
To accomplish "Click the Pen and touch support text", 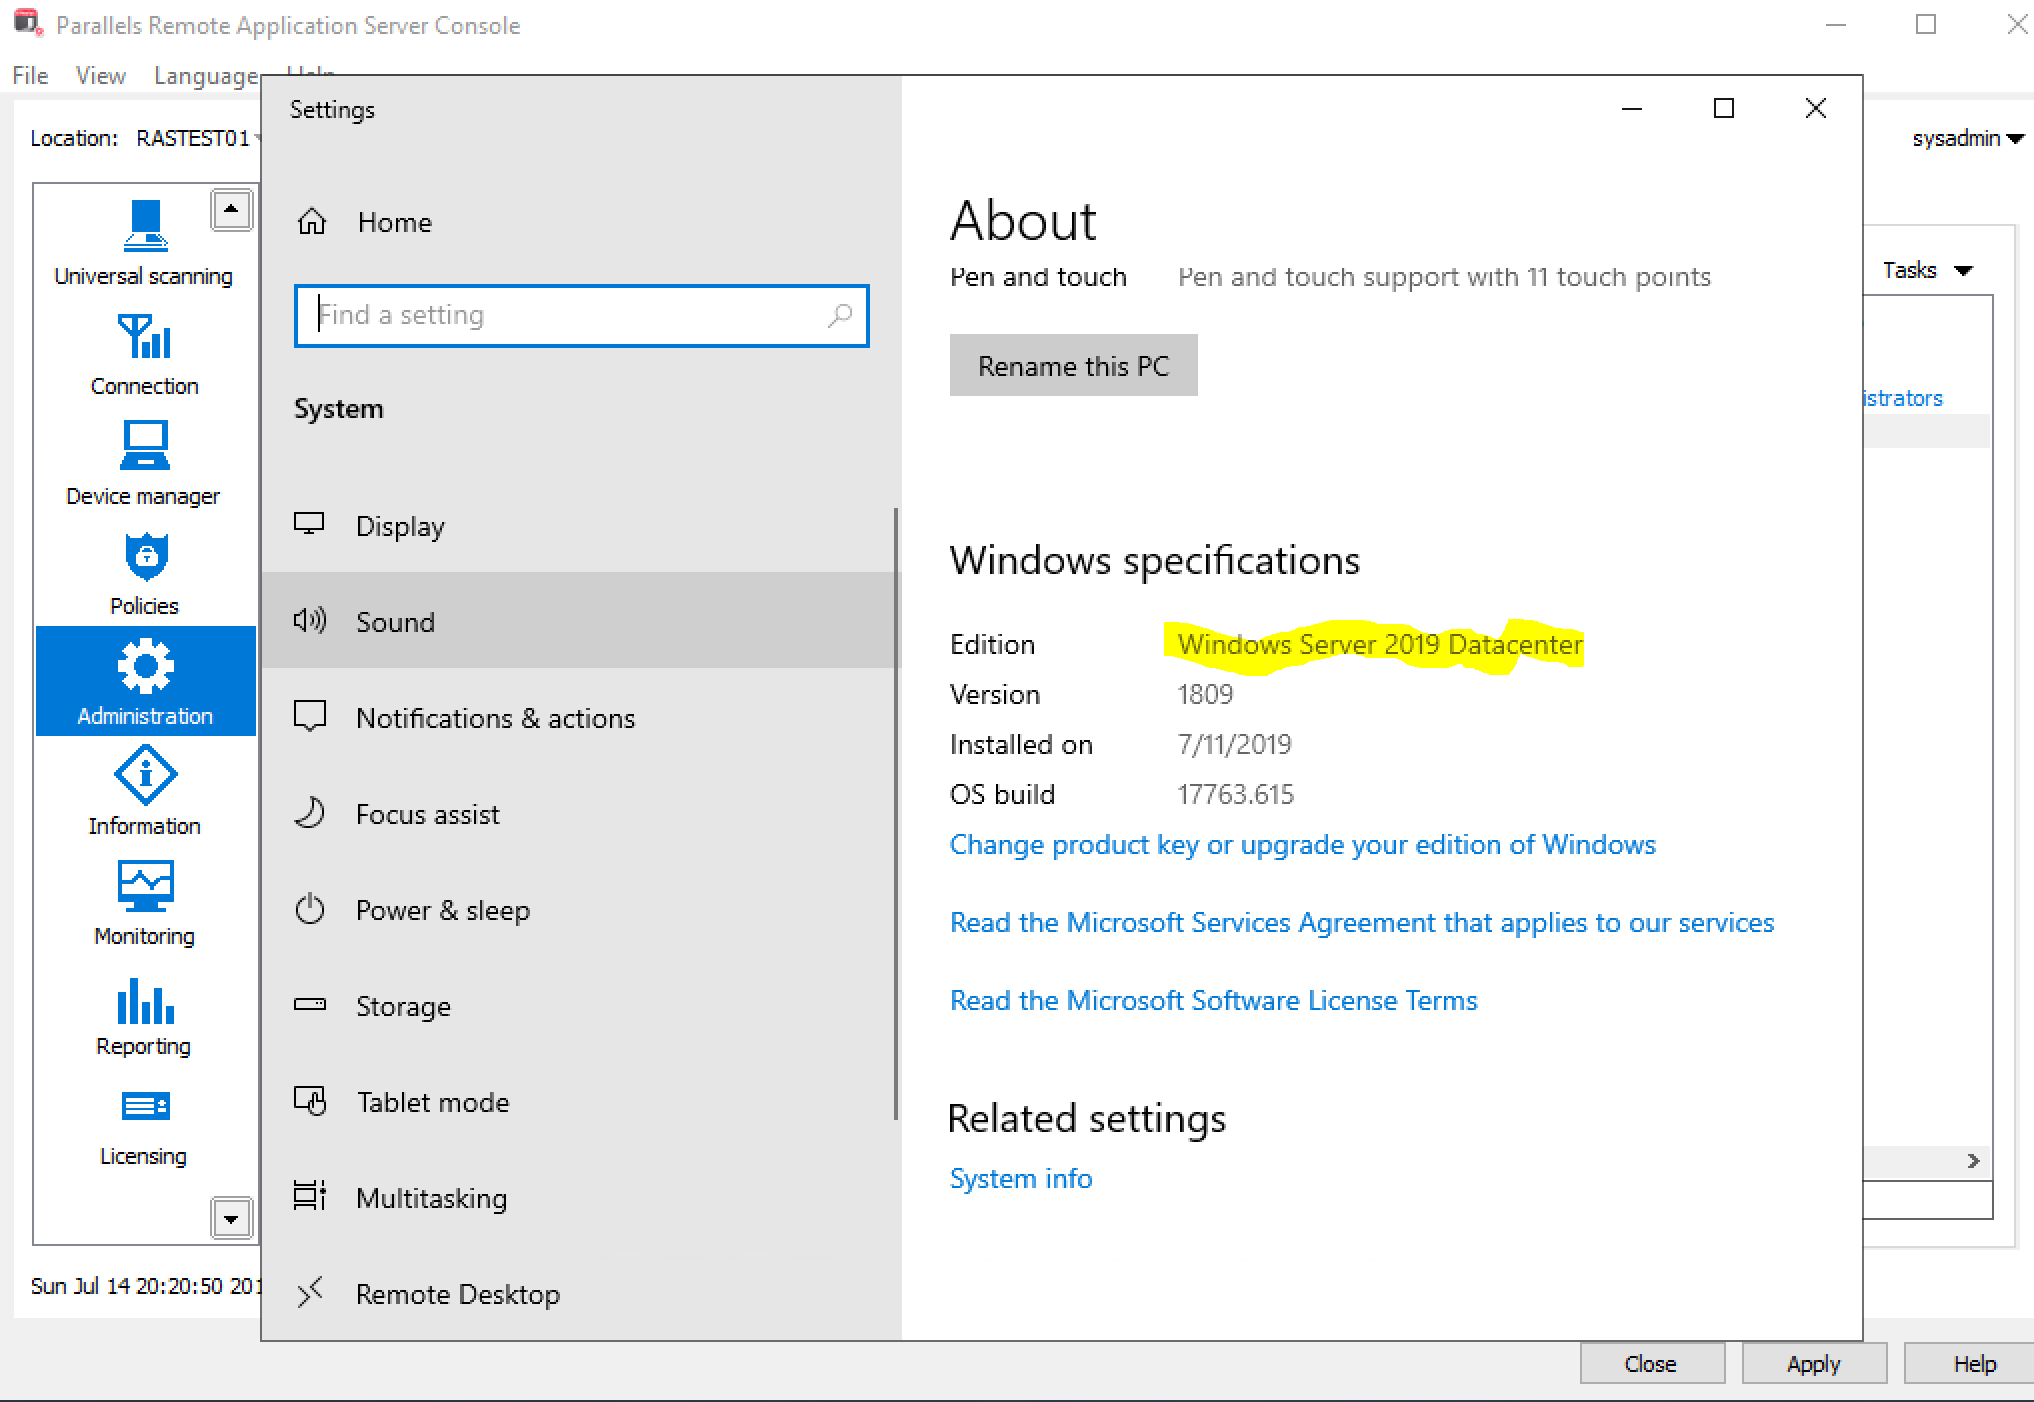I will tap(1444, 277).
